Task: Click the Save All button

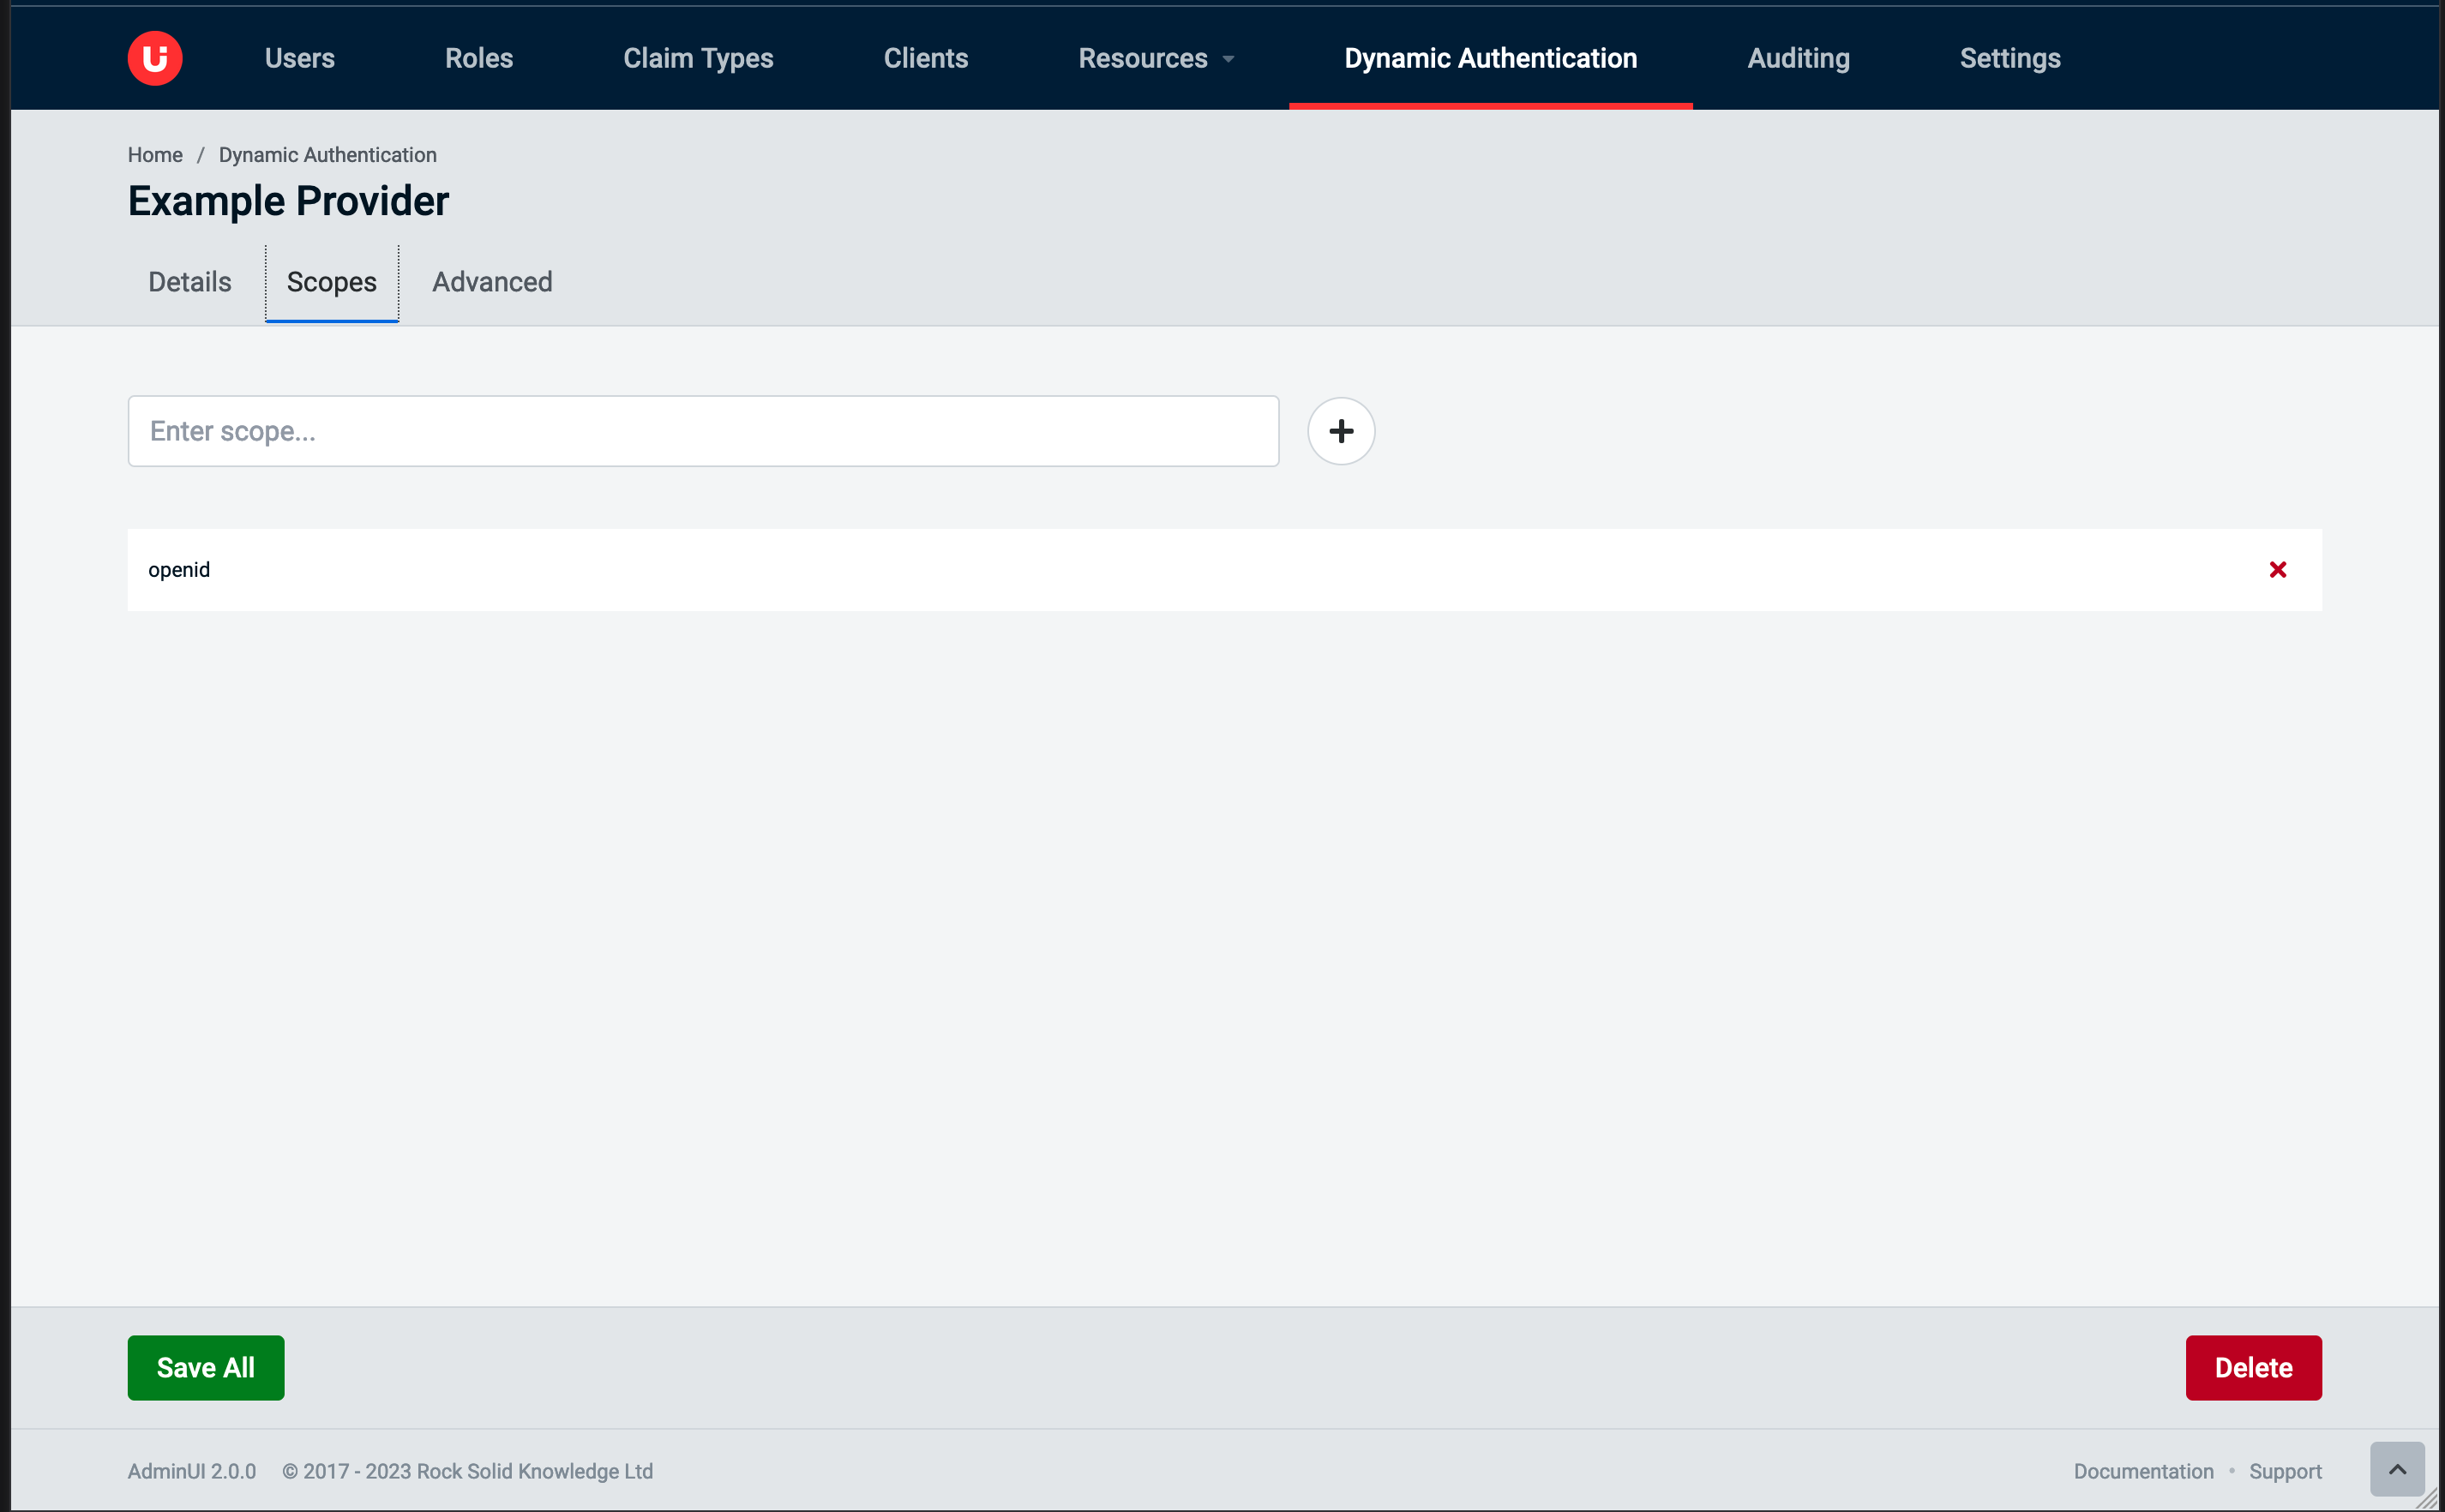Action: tap(205, 1367)
